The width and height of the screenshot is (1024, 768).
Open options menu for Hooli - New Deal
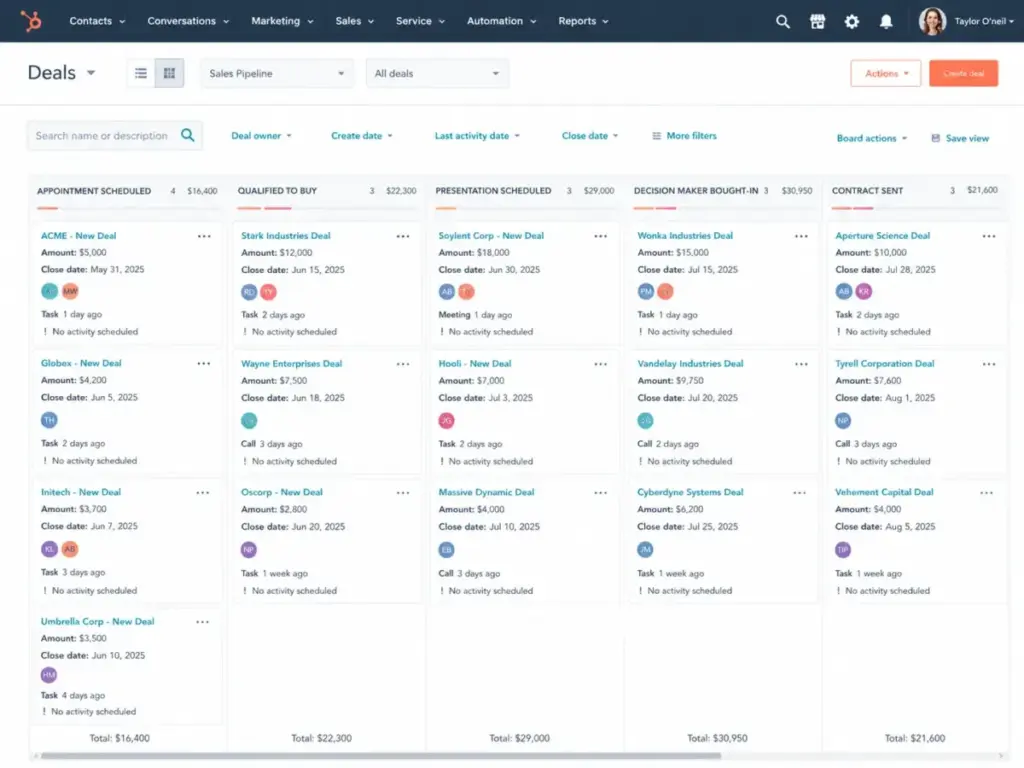point(601,364)
